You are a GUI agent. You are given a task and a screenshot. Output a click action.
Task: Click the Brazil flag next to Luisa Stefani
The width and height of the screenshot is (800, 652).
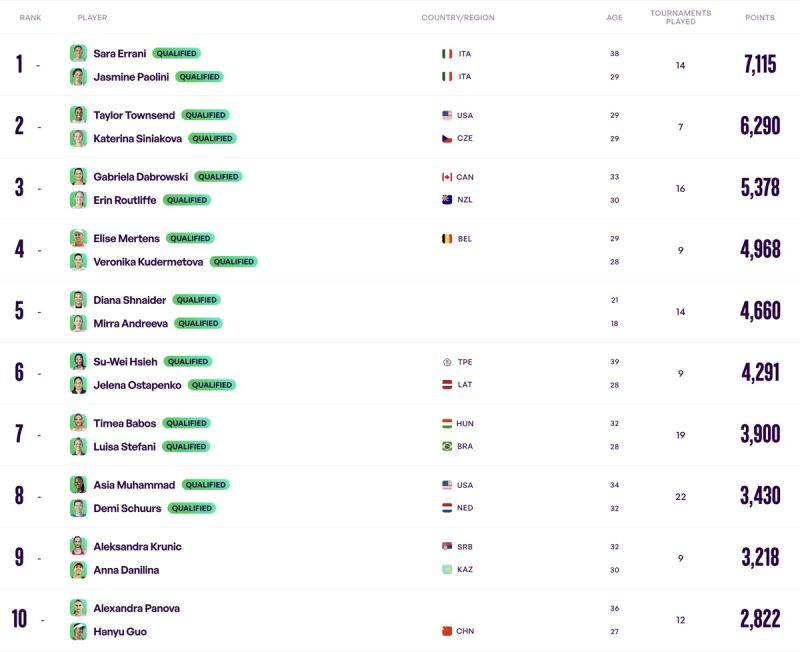click(x=447, y=446)
